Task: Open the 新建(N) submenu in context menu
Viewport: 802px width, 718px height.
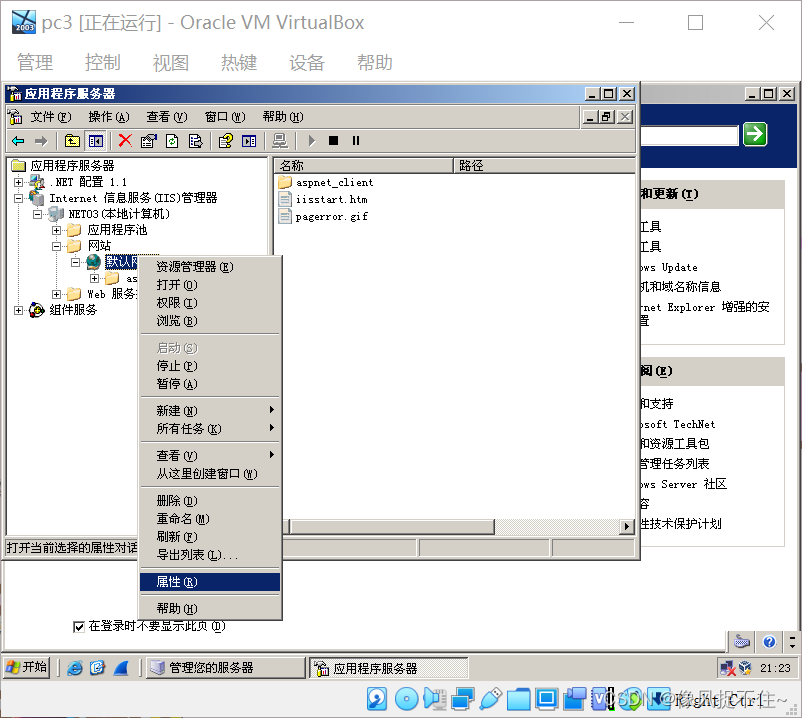Action: coord(210,411)
